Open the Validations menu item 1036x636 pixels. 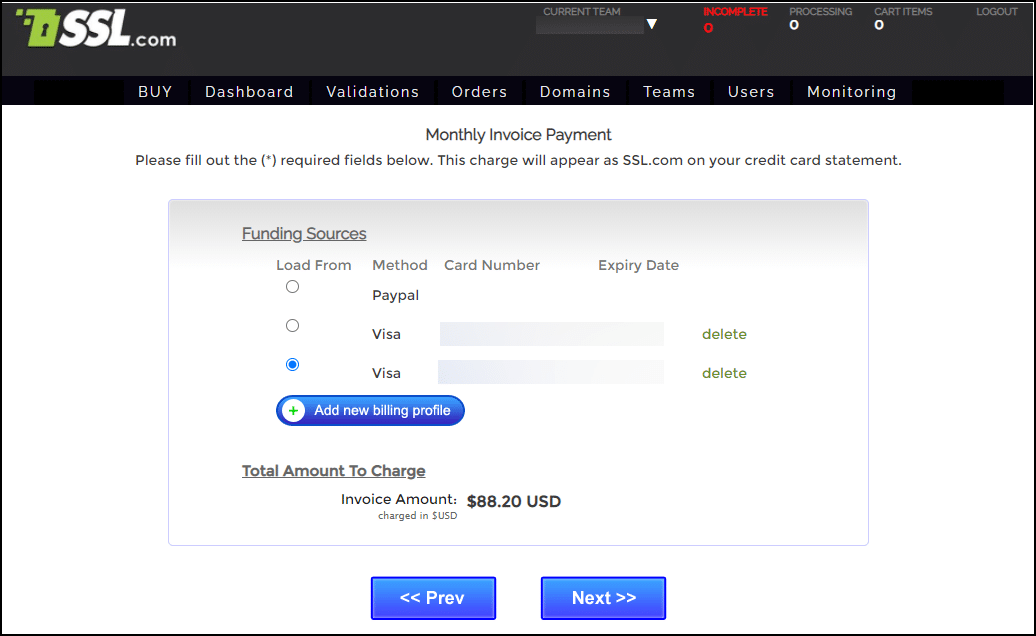click(372, 92)
